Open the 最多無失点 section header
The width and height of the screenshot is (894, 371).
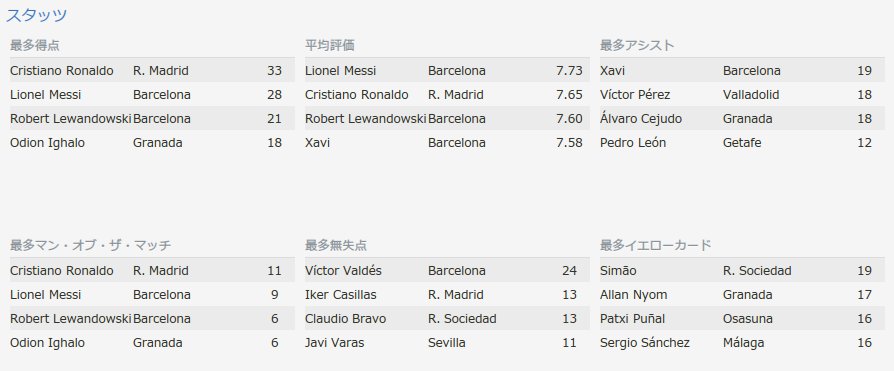(x=336, y=246)
